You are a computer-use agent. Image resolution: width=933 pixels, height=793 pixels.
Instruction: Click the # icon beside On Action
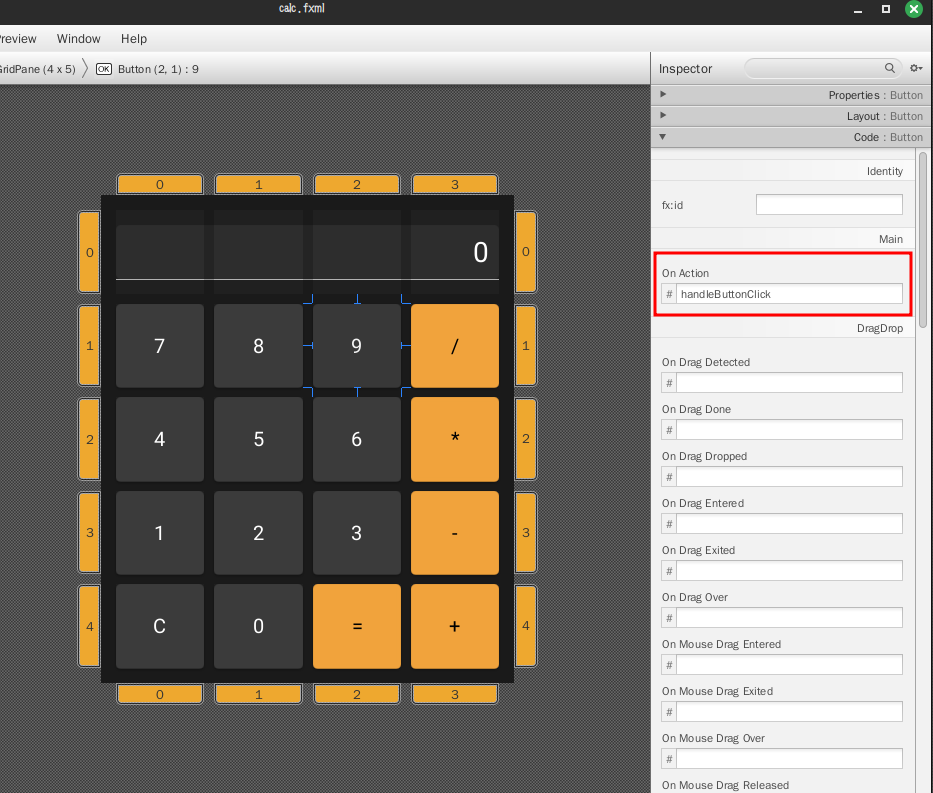click(669, 294)
